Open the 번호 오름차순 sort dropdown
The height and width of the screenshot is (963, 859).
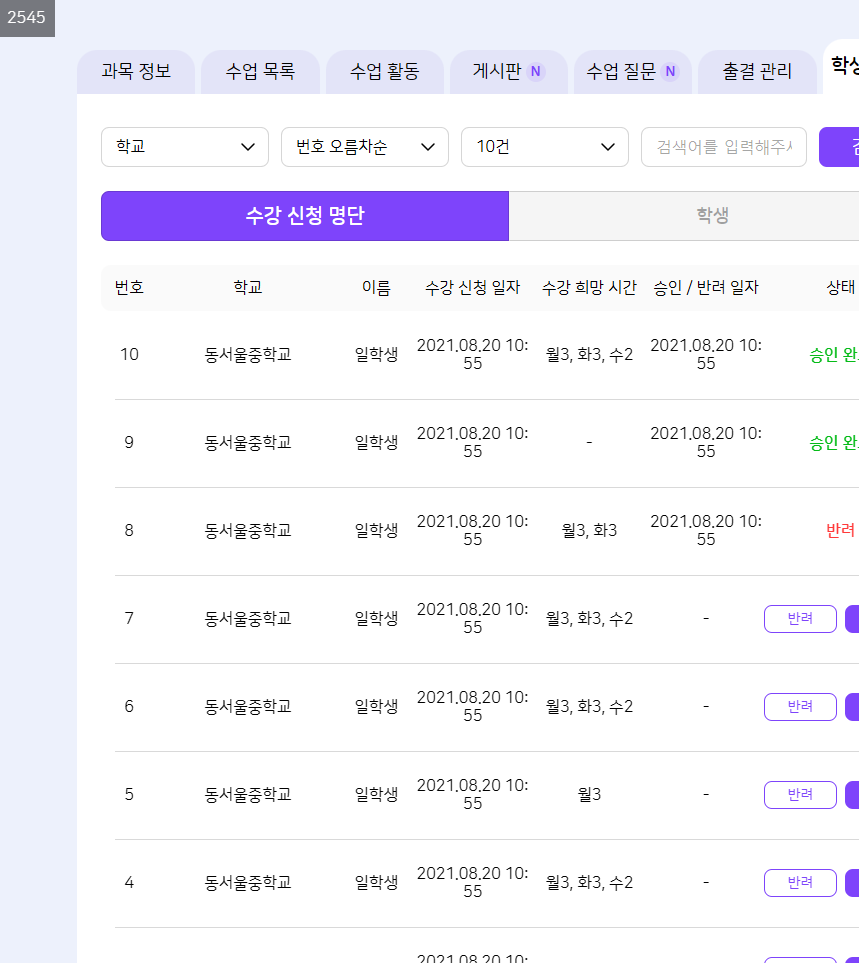365,147
